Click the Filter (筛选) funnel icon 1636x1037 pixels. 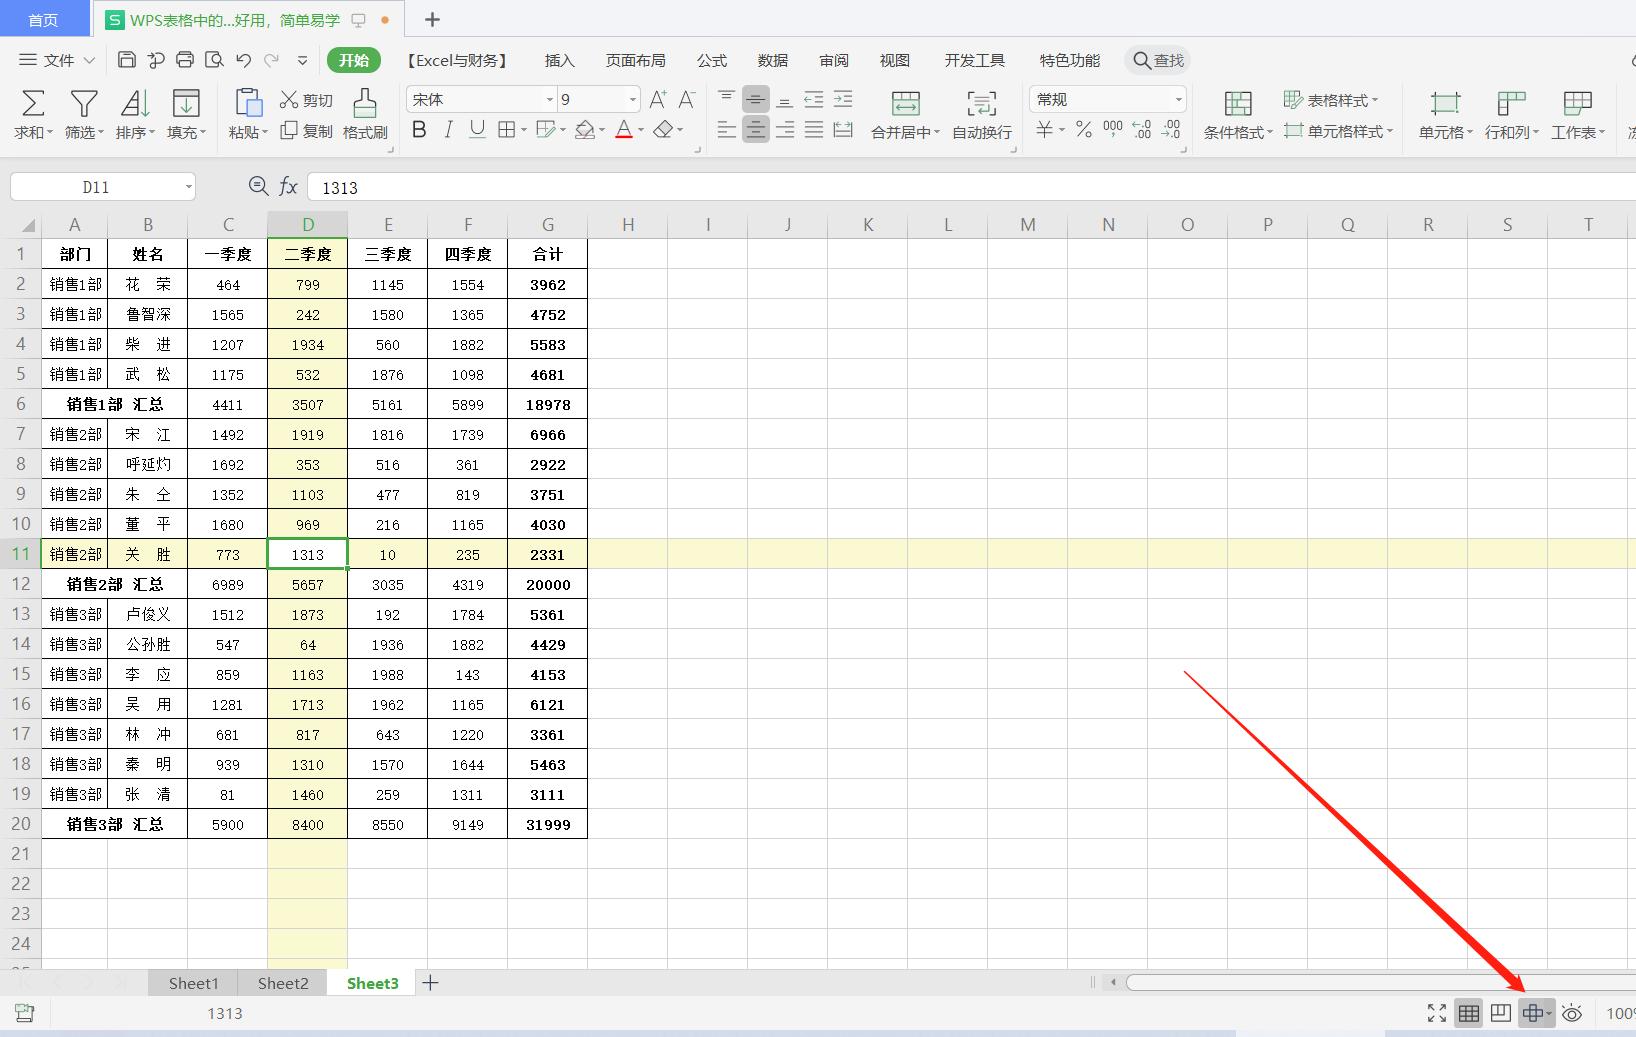tap(84, 104)
